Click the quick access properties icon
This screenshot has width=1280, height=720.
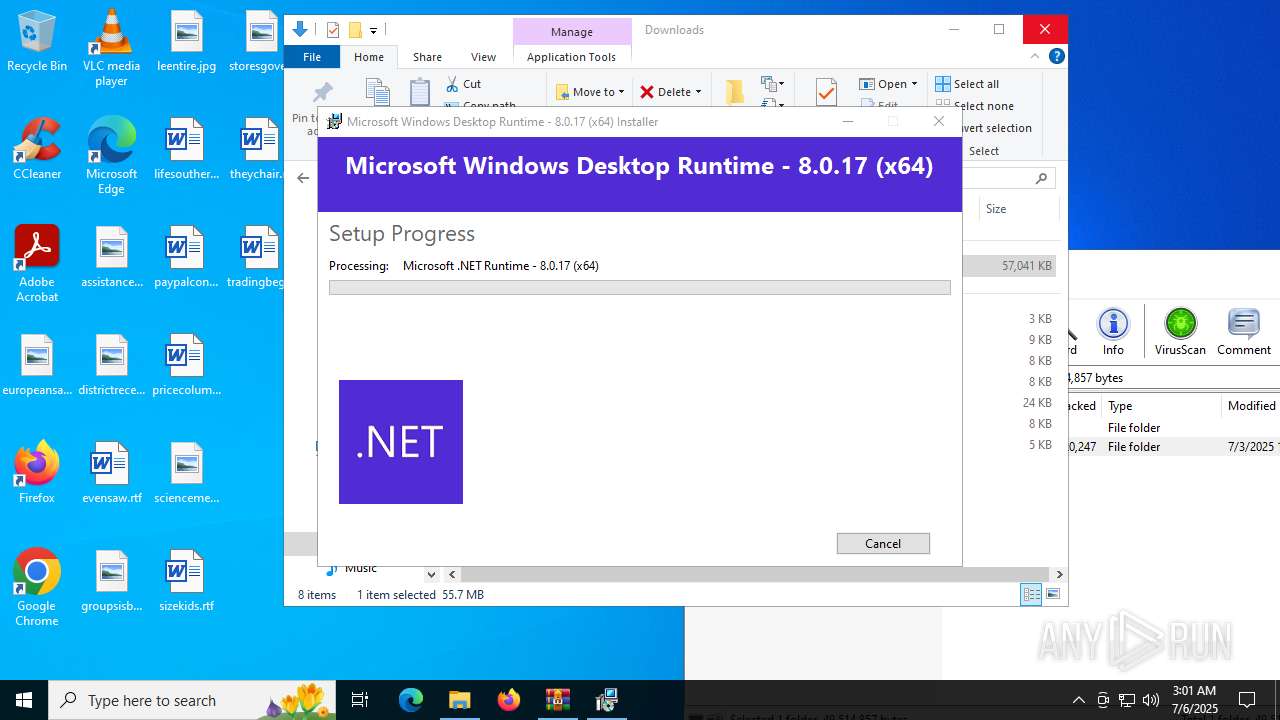point(333,30)
